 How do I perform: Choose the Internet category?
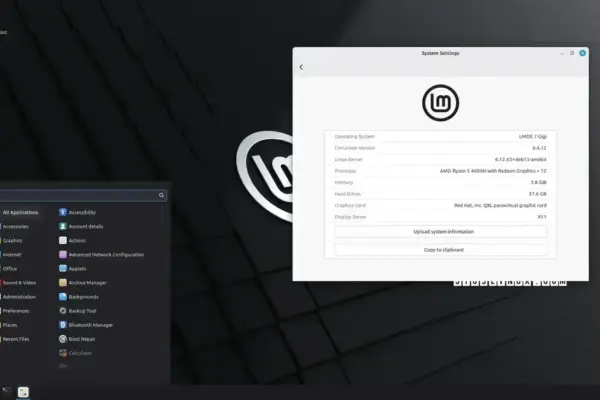click(x=12, y=255)
